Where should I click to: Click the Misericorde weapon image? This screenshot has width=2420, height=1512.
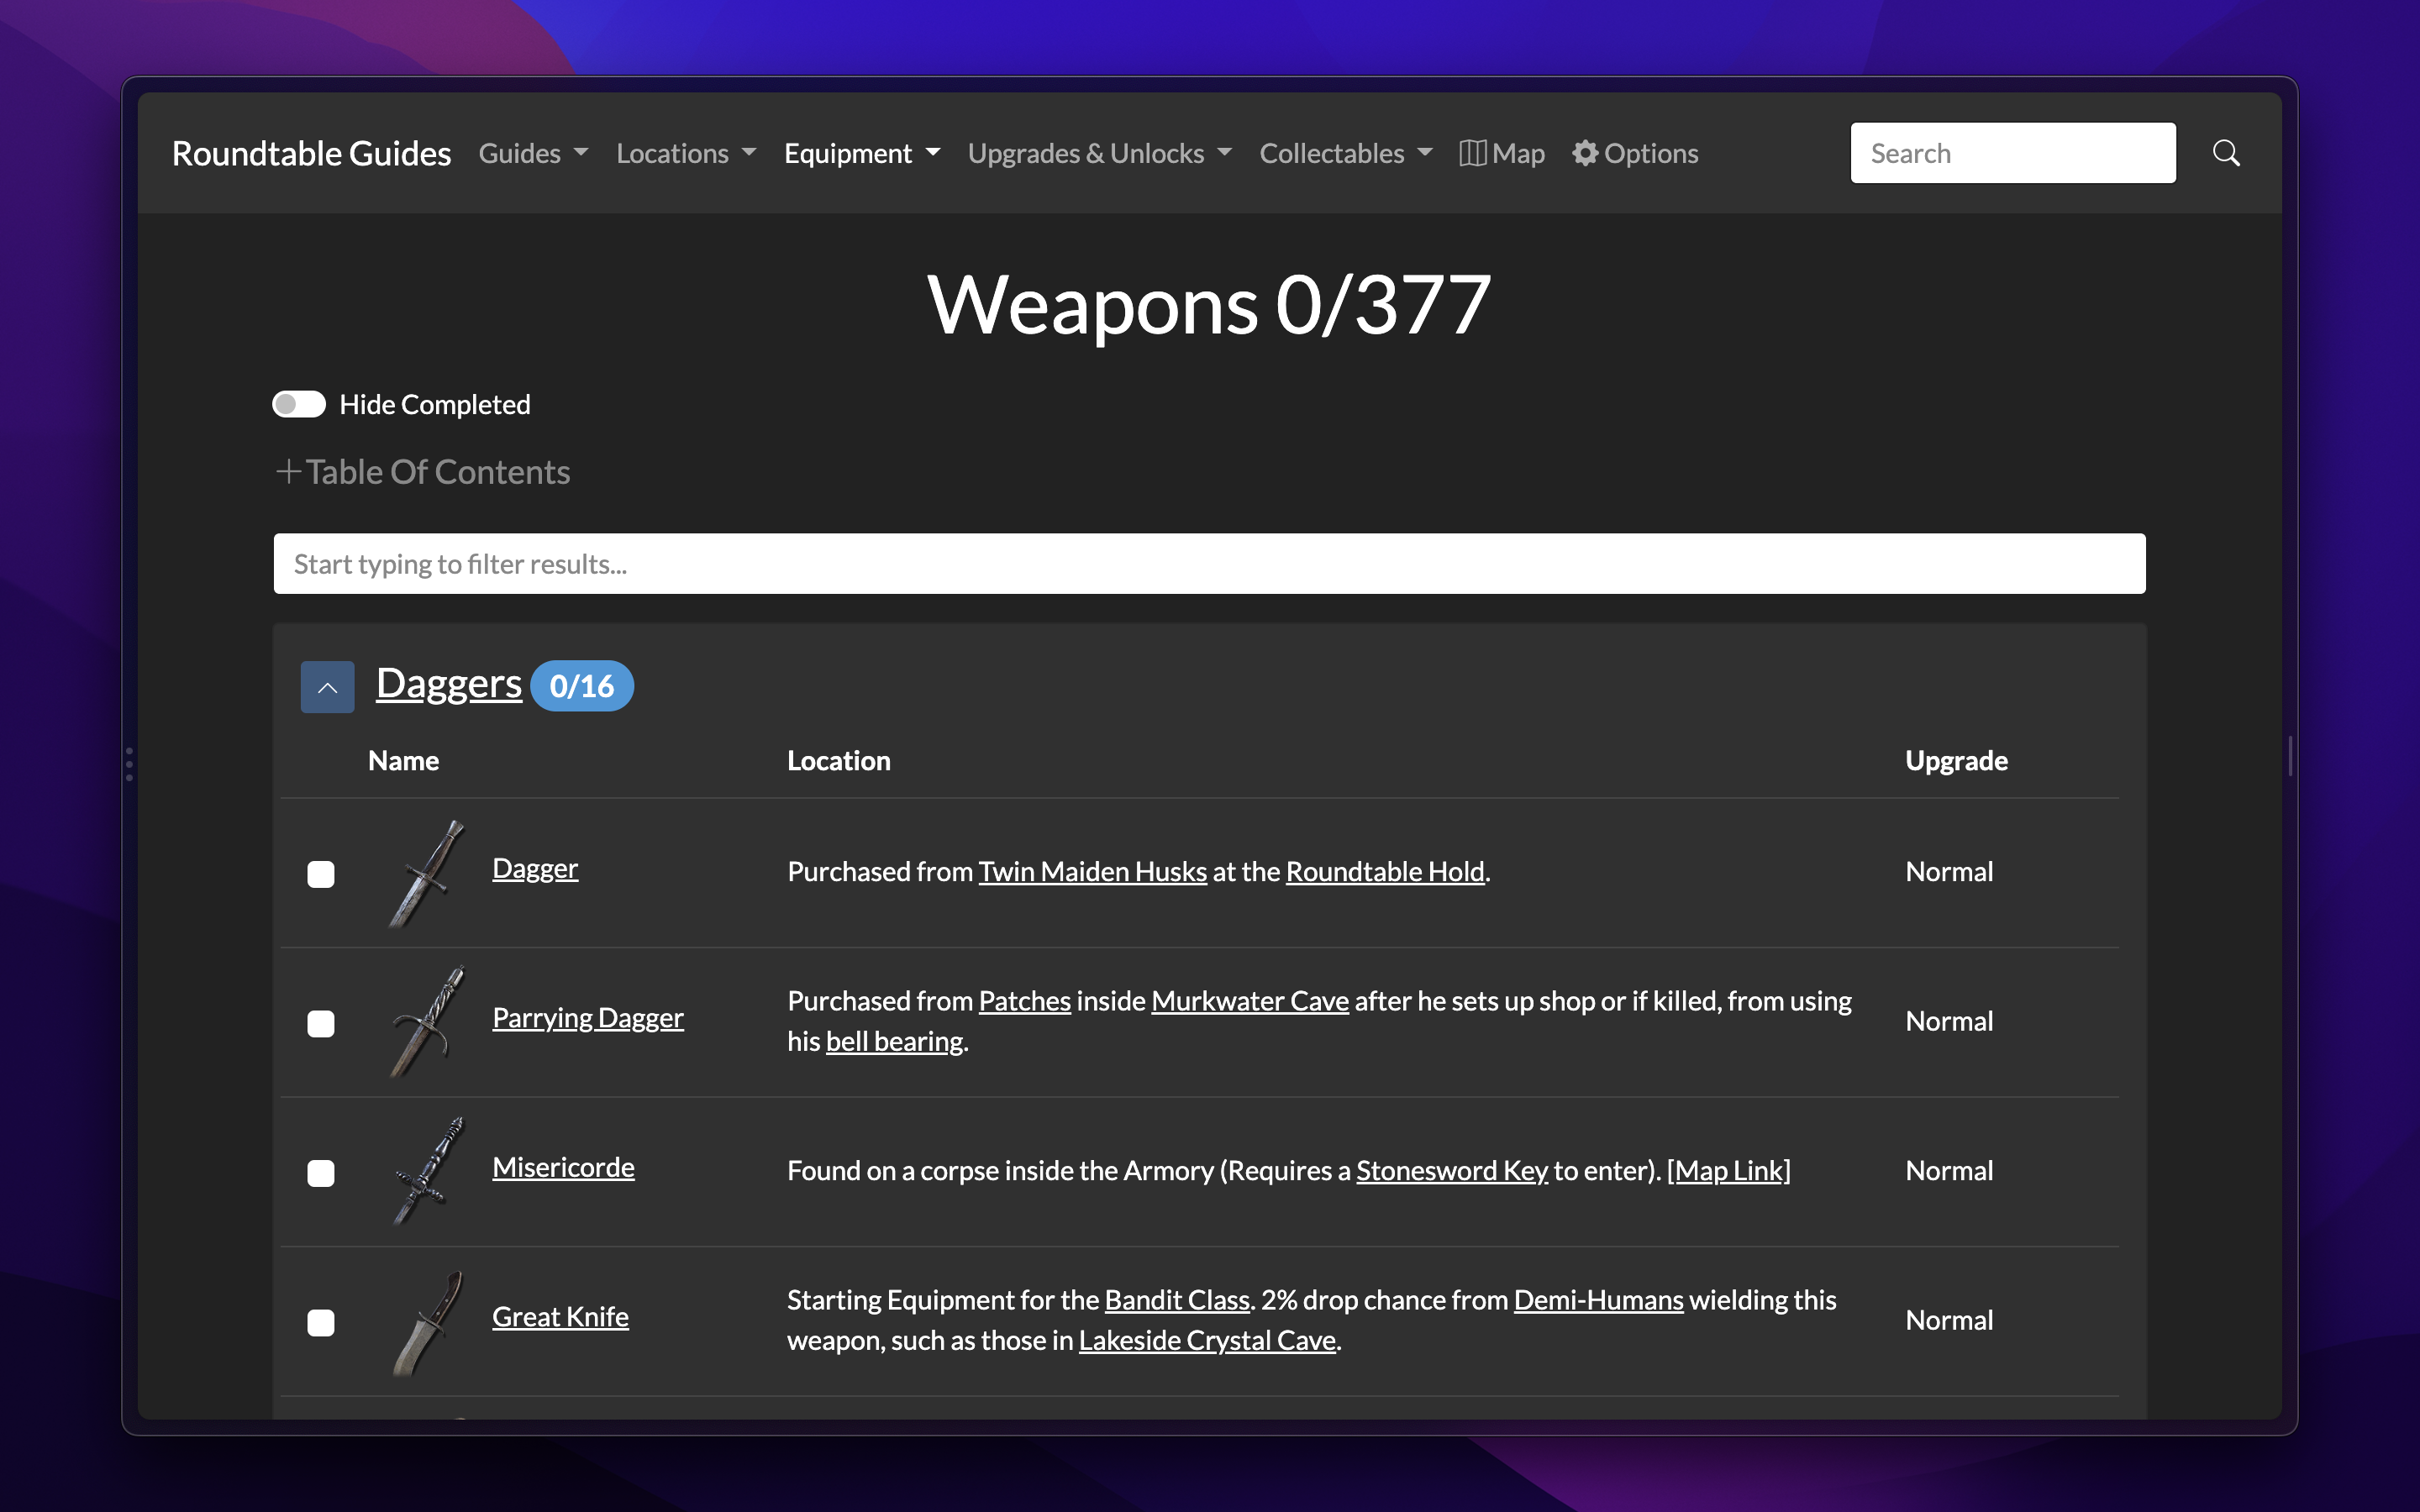pyautogui.click(x=428, y=1171)
